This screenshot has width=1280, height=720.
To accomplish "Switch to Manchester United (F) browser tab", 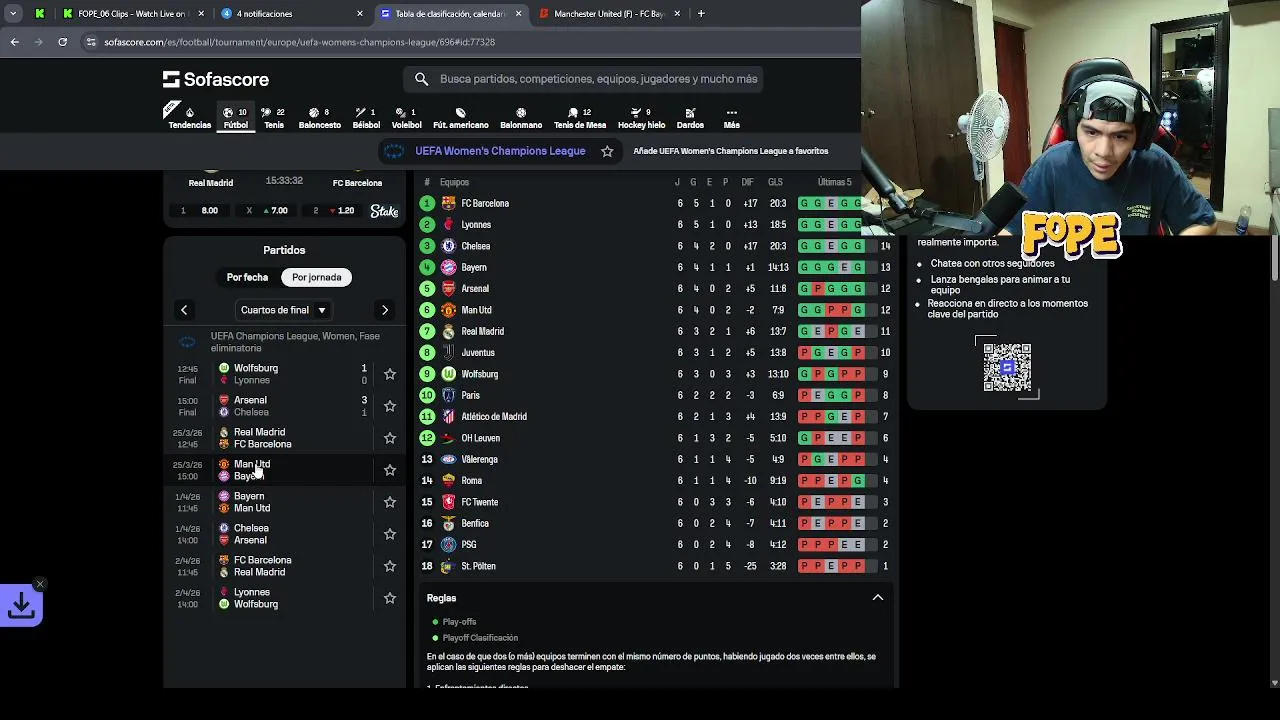I will [609, 14].
